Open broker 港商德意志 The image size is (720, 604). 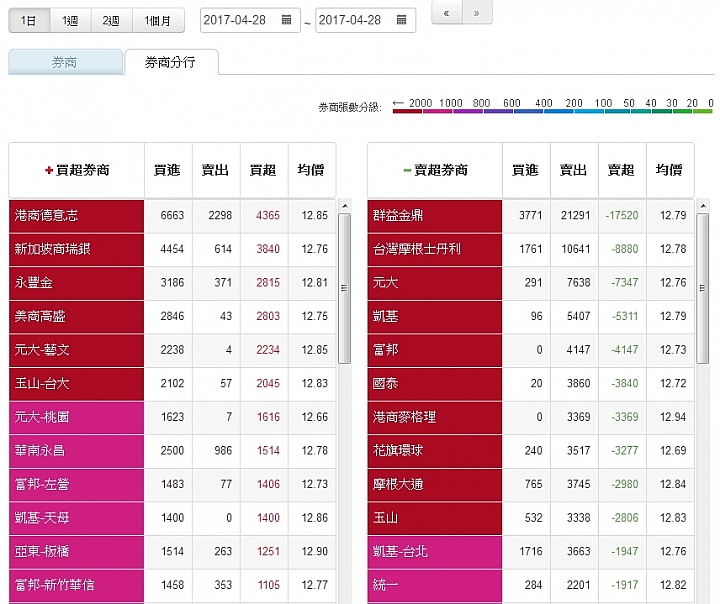[76, 216]
